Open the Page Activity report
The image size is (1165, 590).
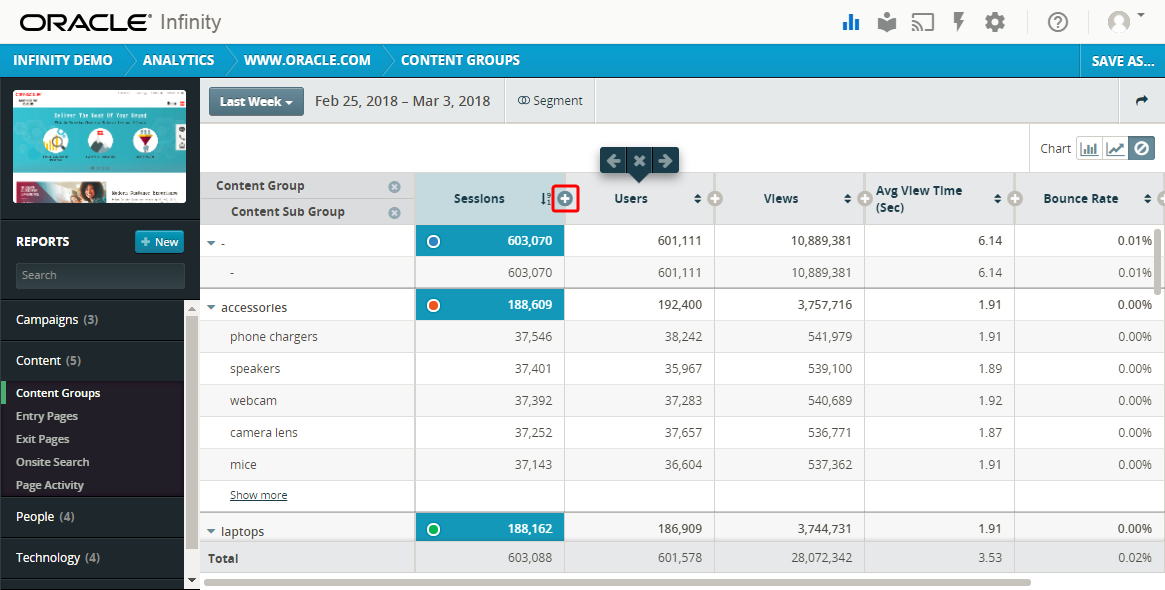point(50,485)
